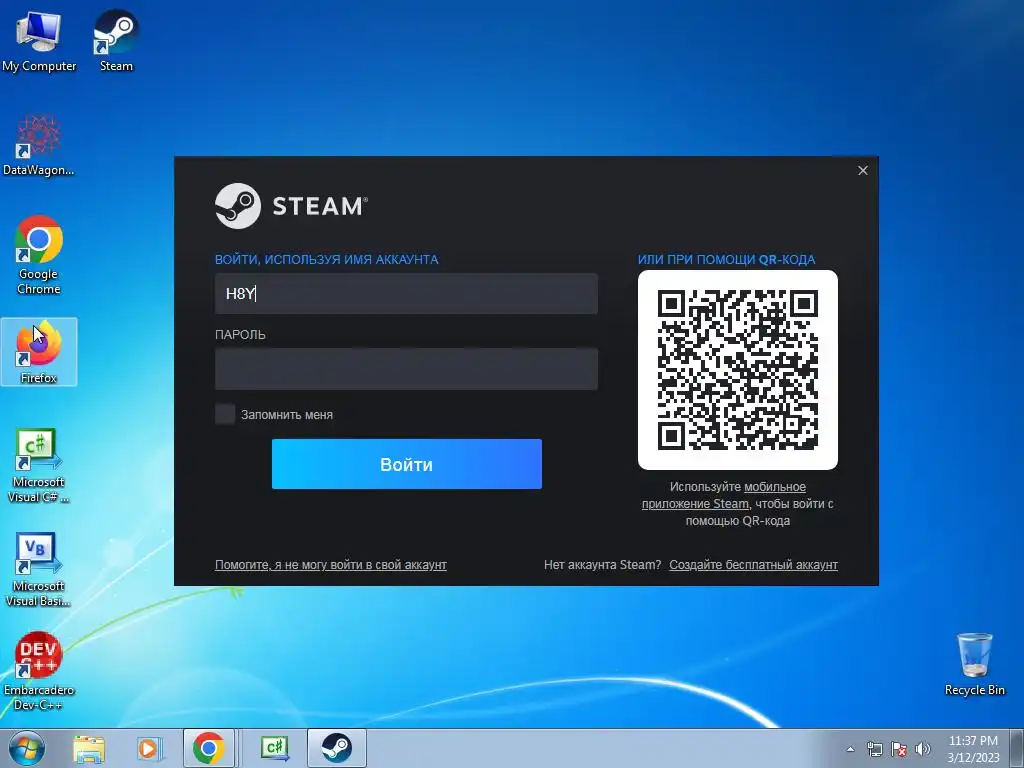Screen dimensions: 1024x768
Task: Open the My Computer desktop icon
Action: coord(39,40)
